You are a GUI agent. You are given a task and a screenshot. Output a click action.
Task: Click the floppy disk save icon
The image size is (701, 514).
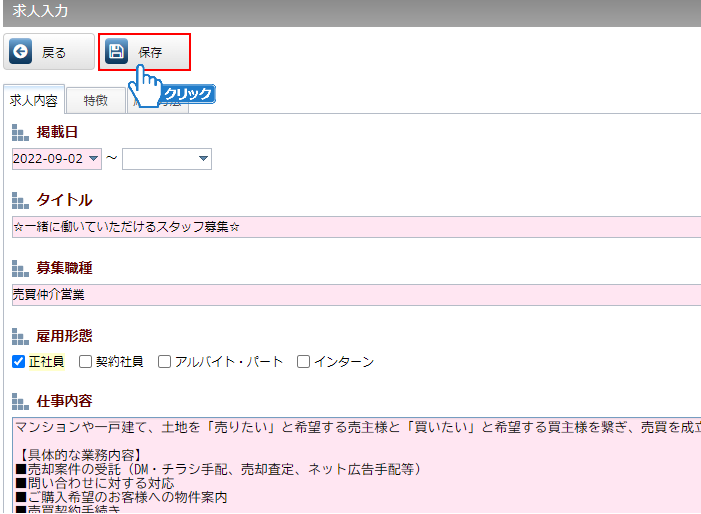[x=117, y=52]
